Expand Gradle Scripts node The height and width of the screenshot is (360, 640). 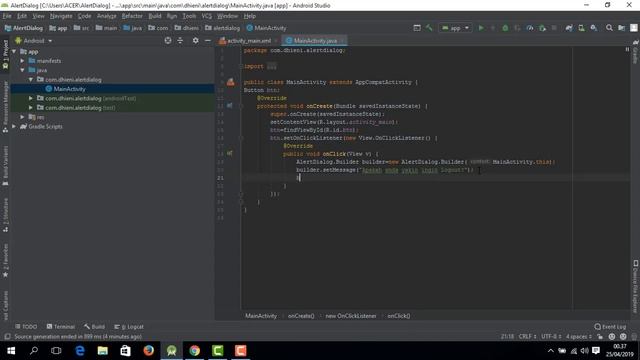14,127
